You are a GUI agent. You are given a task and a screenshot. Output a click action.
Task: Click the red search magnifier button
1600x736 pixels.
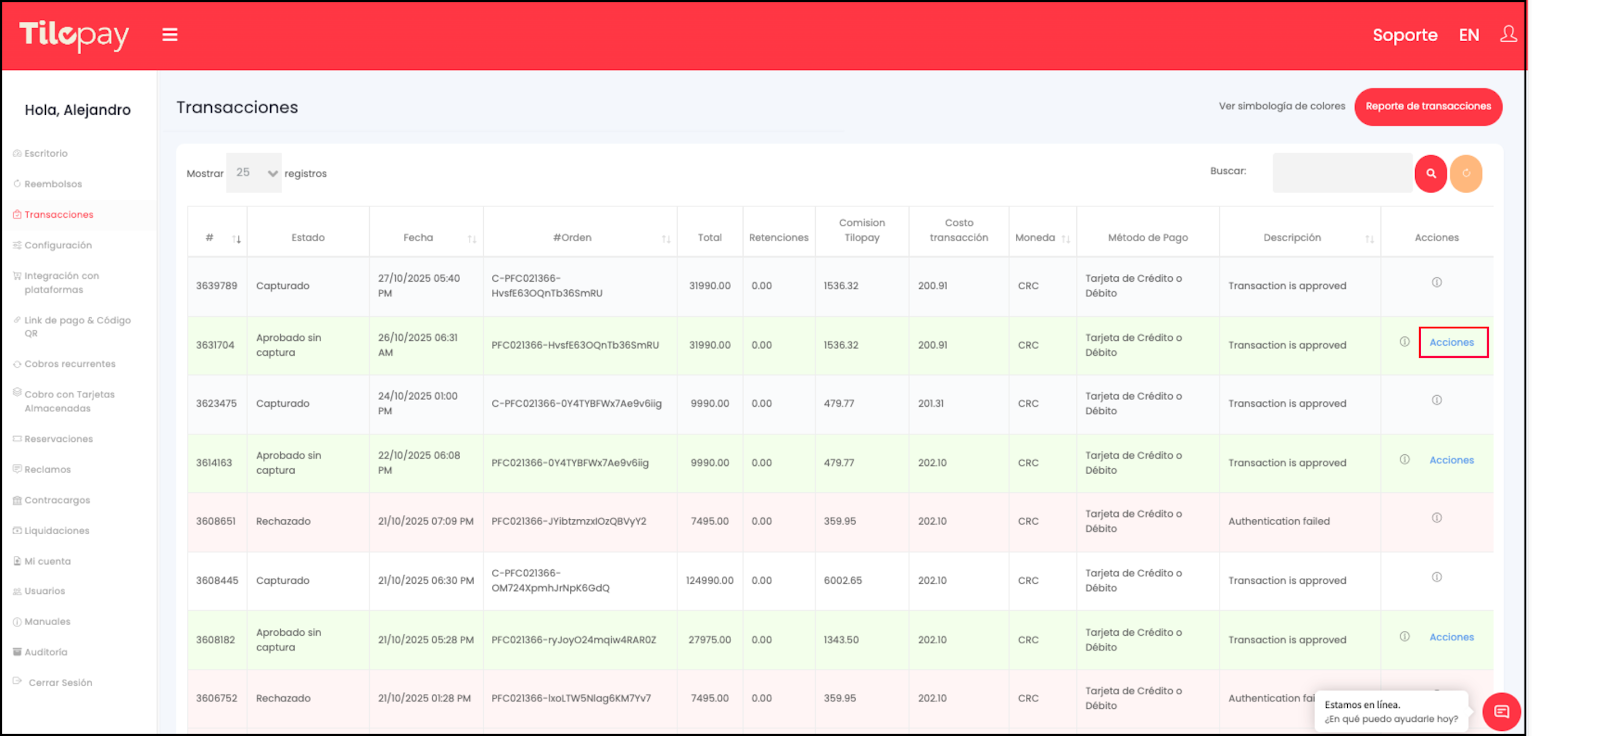[x=1430, y=173]
